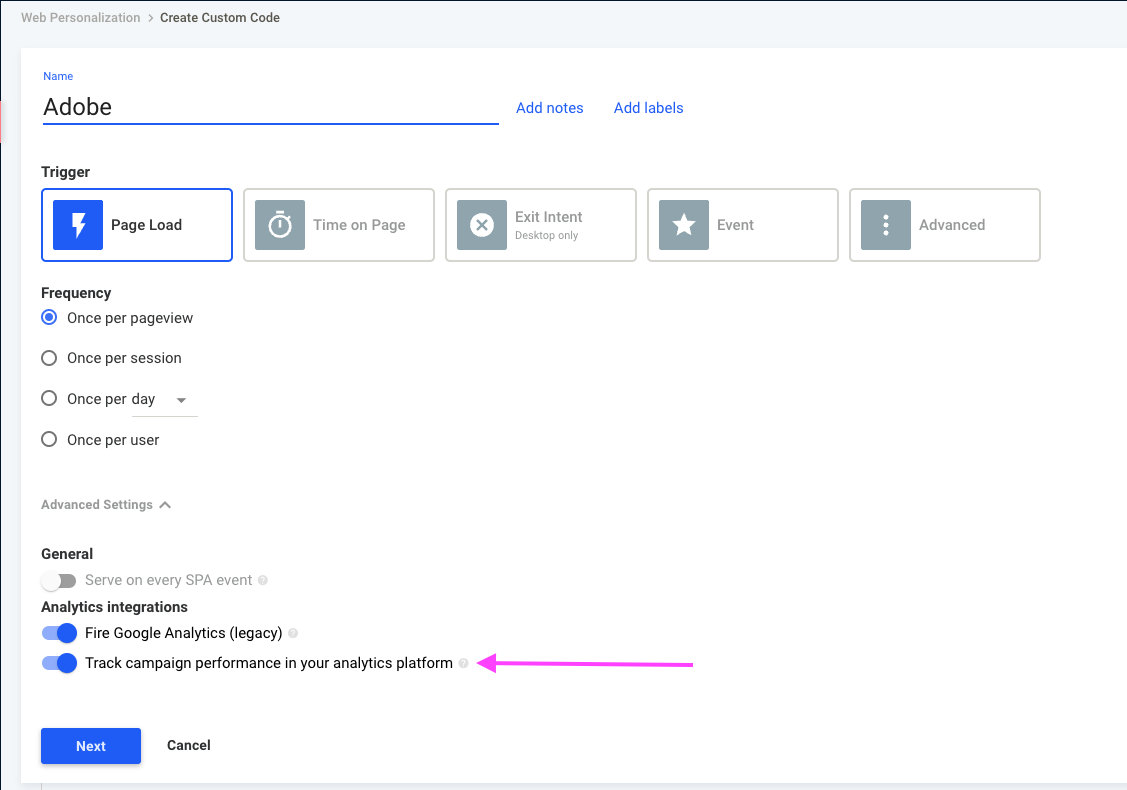The image size is (1127, 790).
Task: Choose the Time on Page stopwatch icon
Action: coord(280,225)
